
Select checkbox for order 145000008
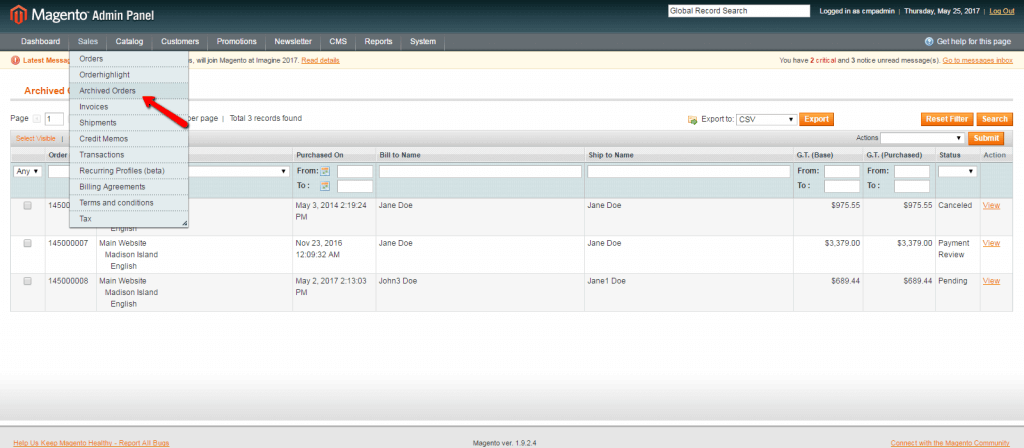(28, 281)
